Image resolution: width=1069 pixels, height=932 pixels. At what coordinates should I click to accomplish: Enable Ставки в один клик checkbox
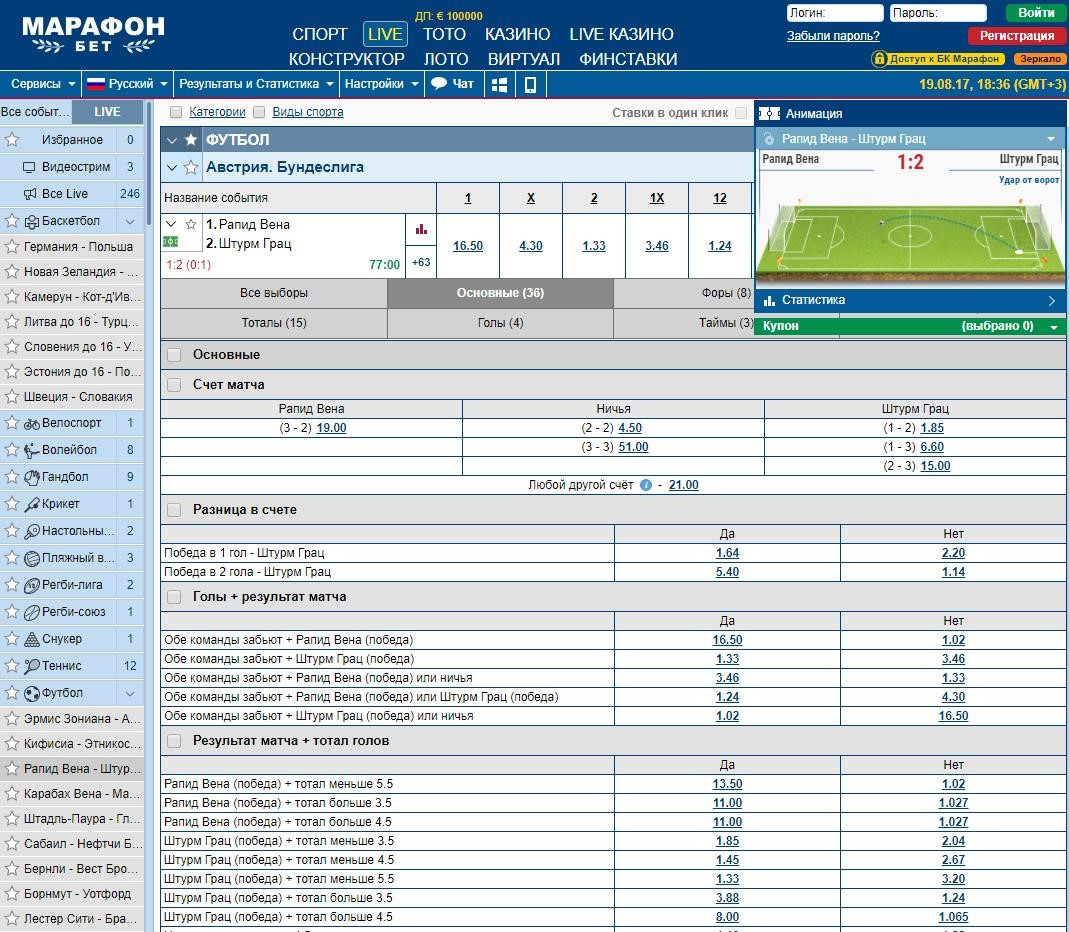point(741,113)
